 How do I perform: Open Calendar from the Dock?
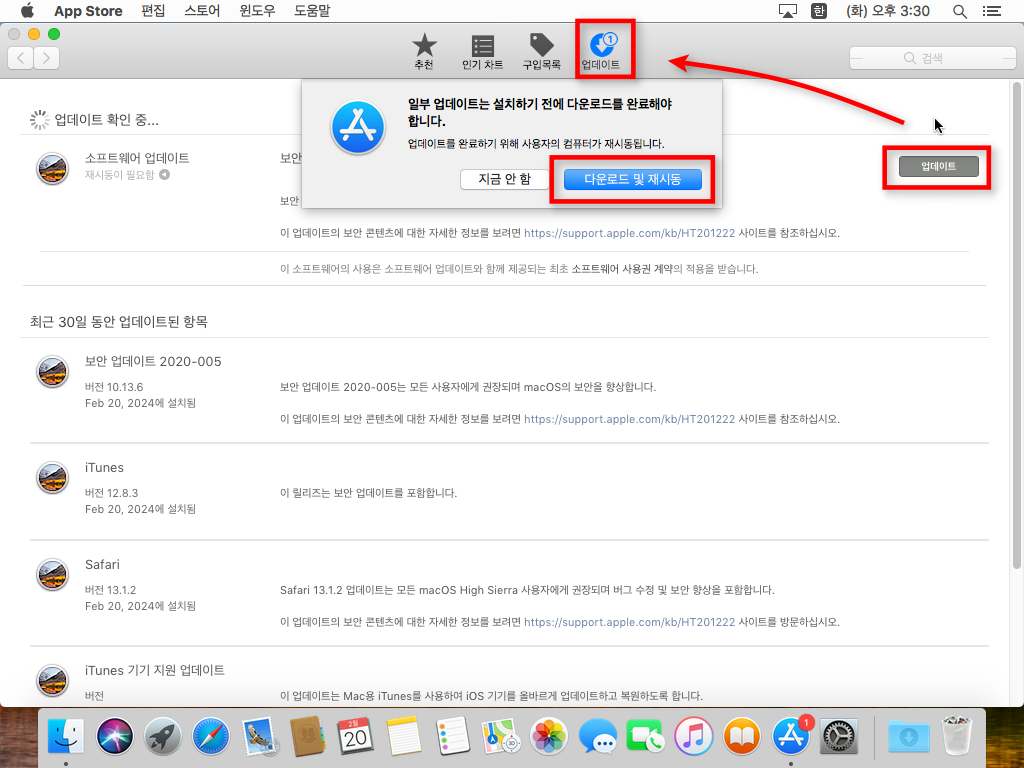tap(356, 735)
